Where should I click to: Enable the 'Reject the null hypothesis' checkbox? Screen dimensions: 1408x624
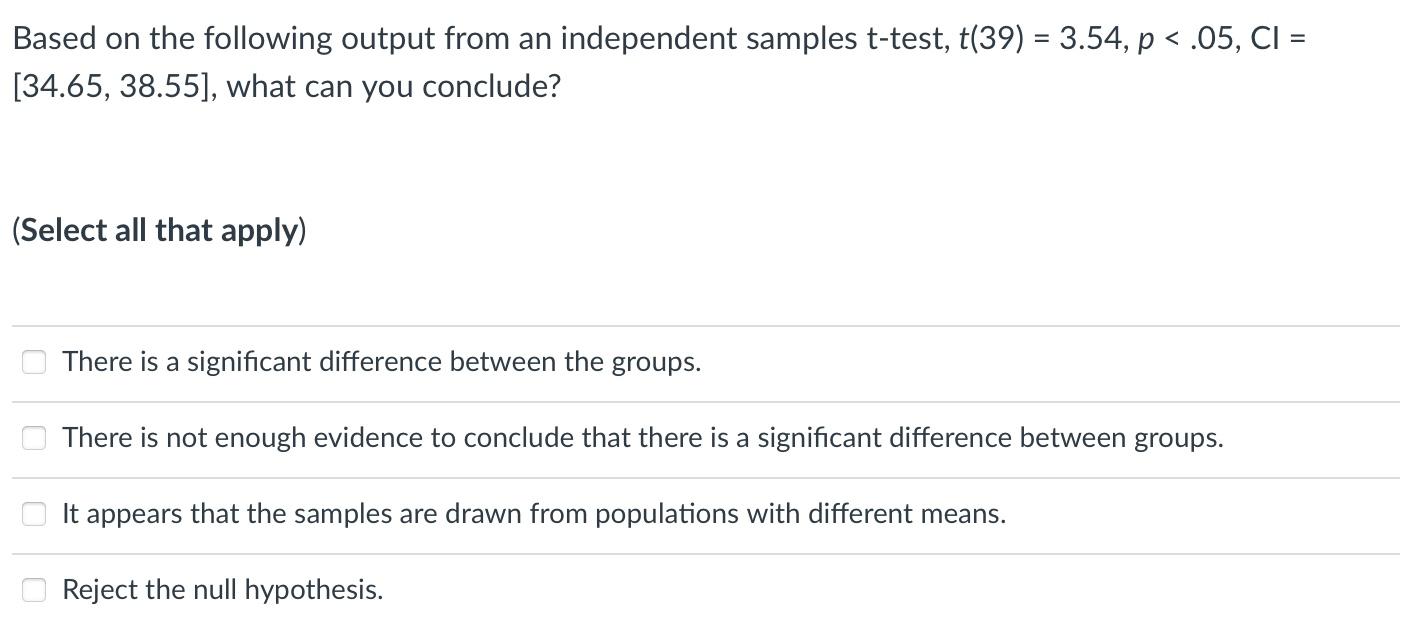[34, 590]
